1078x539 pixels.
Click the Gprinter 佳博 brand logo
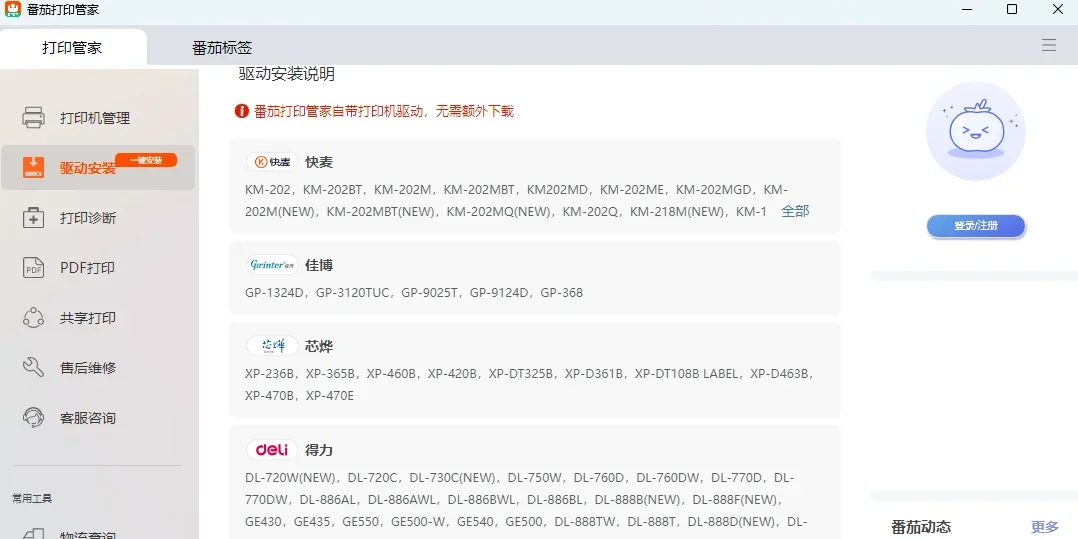point(272,265)
